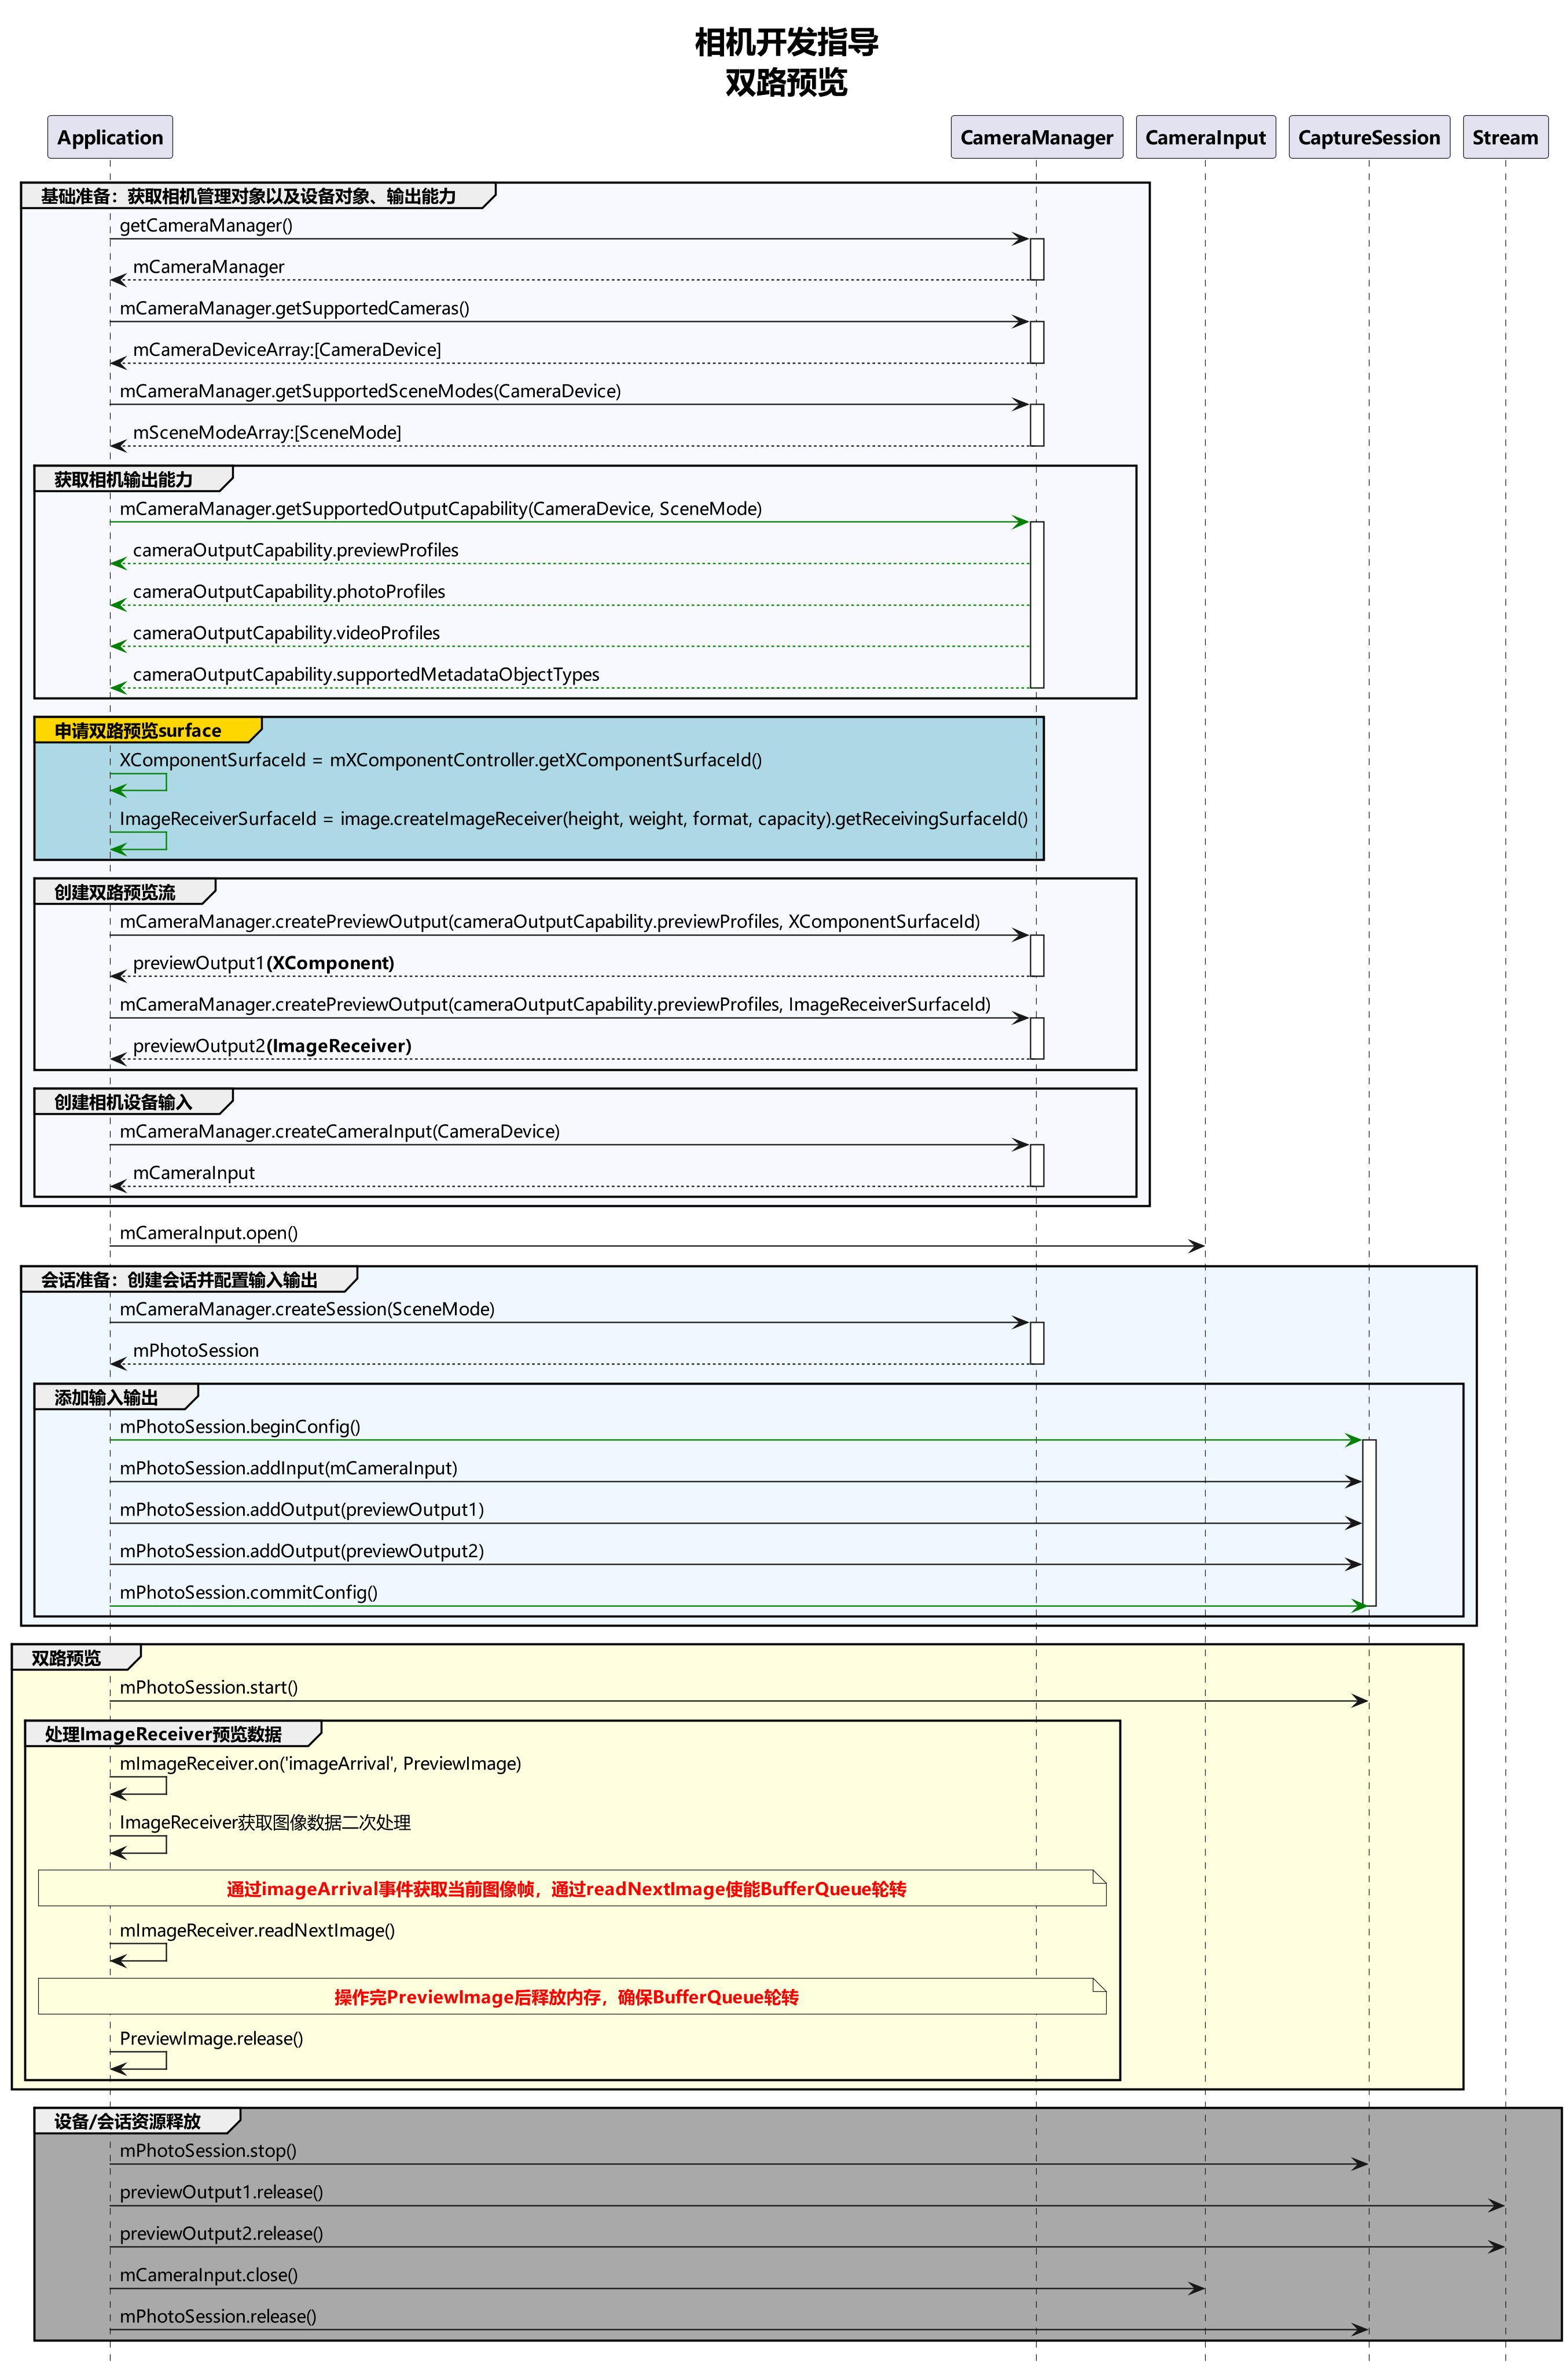Viewport: 1568px width, 2371px height.
Task: Click the 获取相机输出能力 group label
Action: point(123,479)
